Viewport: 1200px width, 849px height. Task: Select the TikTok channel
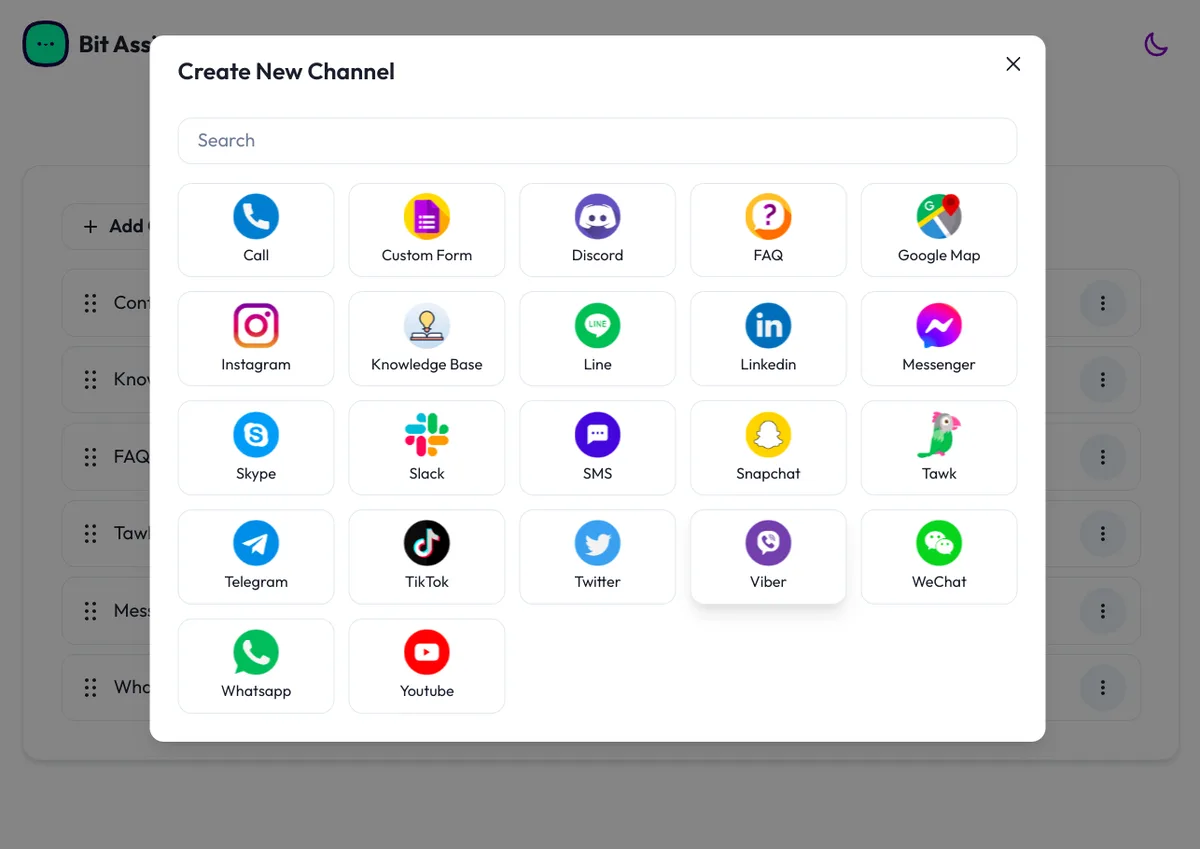427,557
